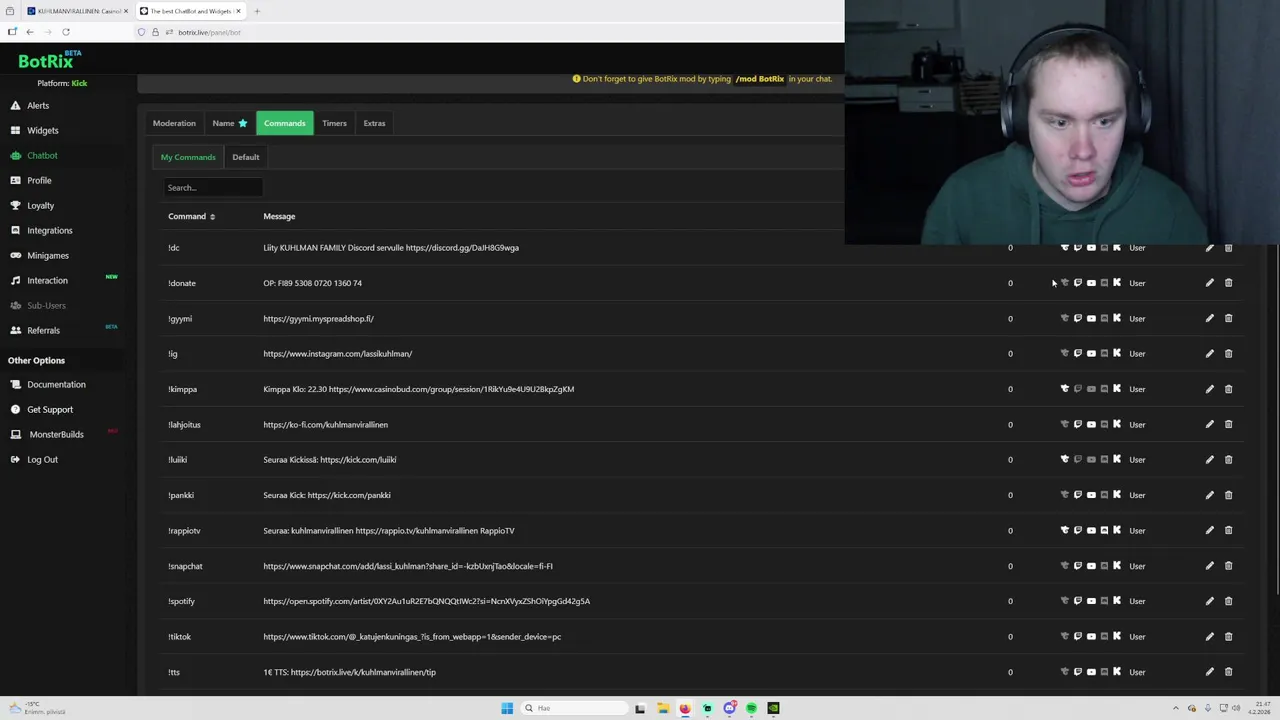Click the trash icon for !gyymi
This screenshot has width=1280, height=720.
pyautogui.click(x=1228, y=318)
